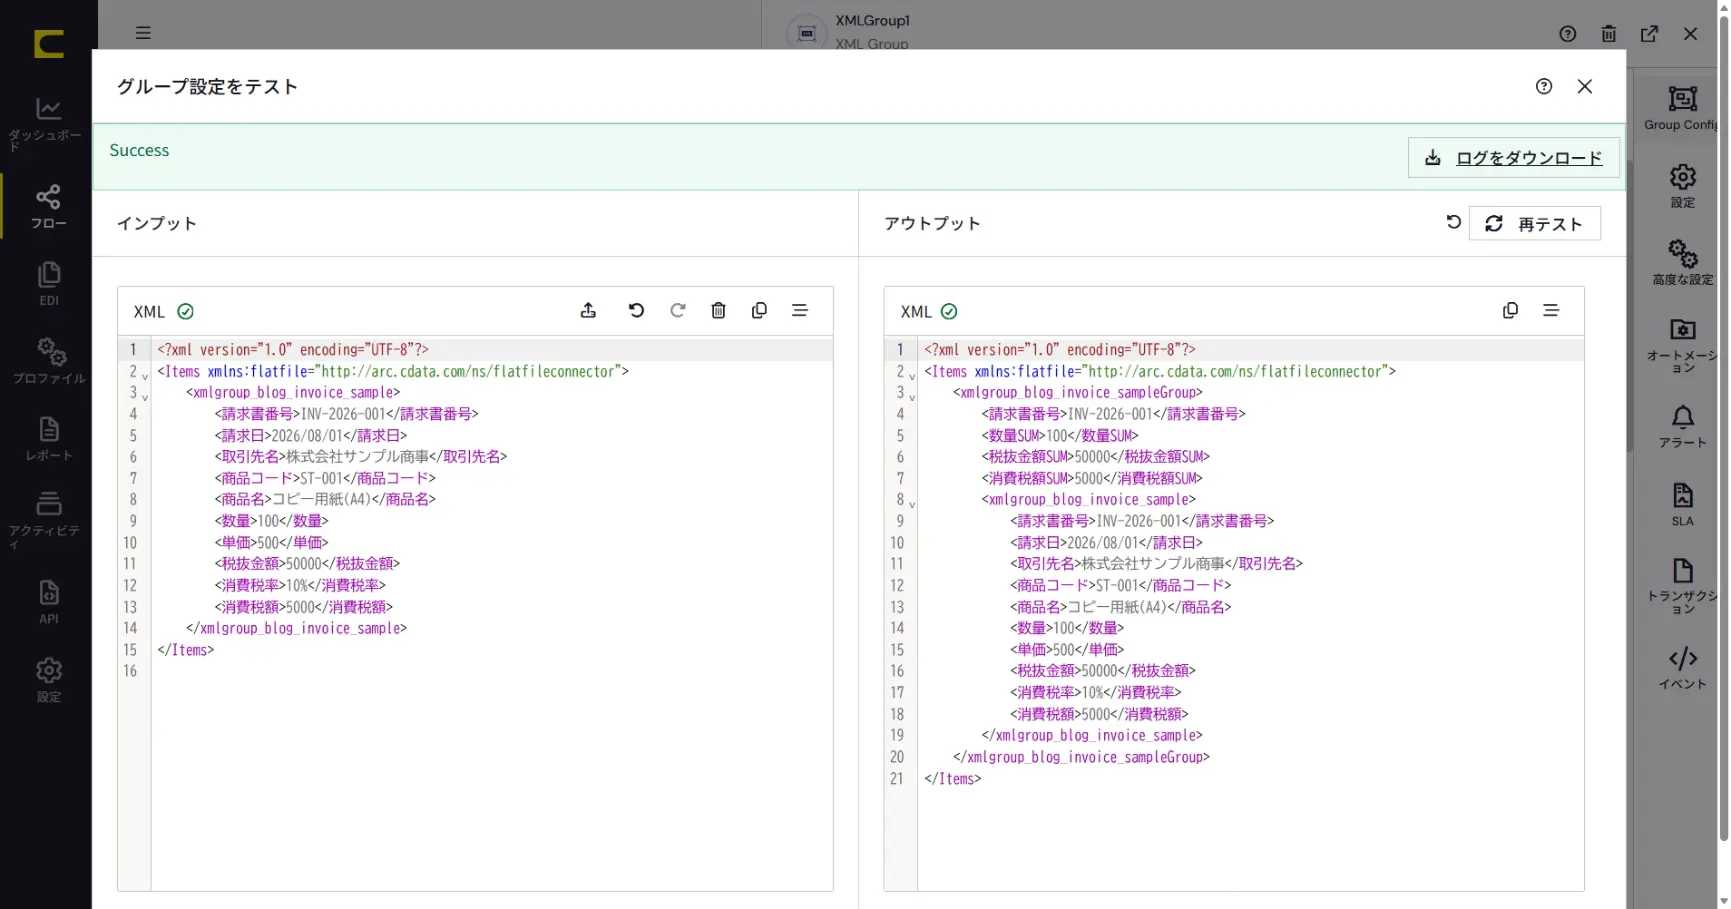Image resolution: width=1731 pixels, height=909 pixels.
Task: Collapse output line 2 Items fold arrow
Action: 912,377
